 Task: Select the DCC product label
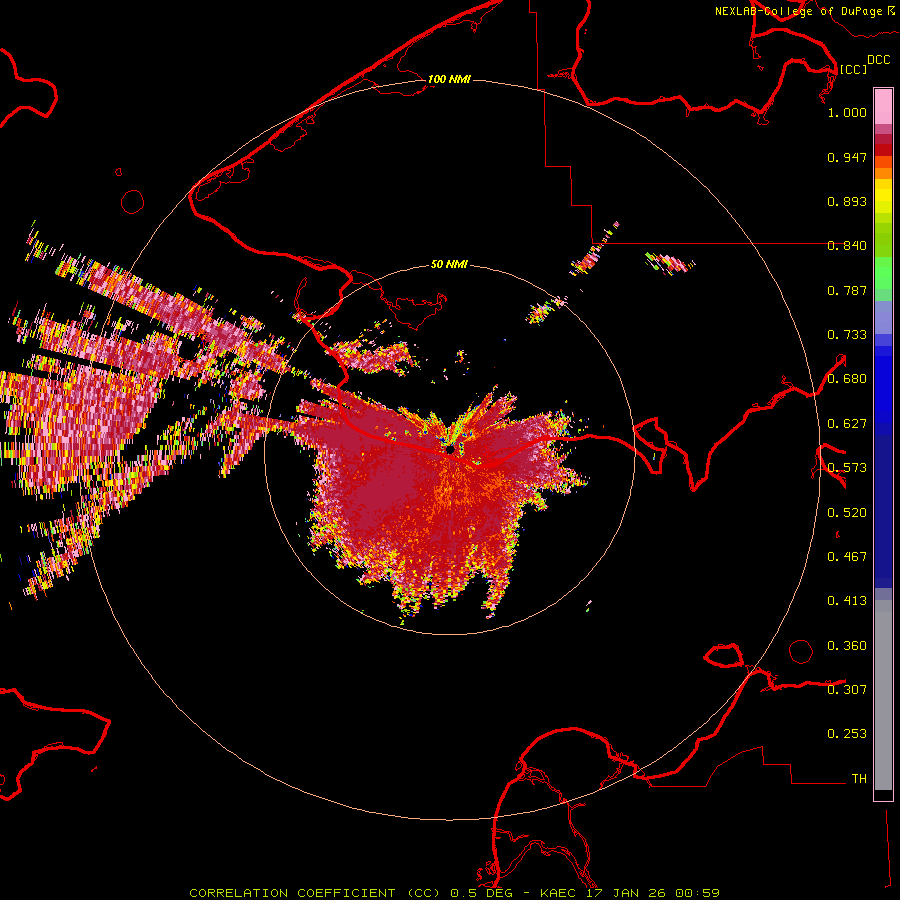click(878, 60)
